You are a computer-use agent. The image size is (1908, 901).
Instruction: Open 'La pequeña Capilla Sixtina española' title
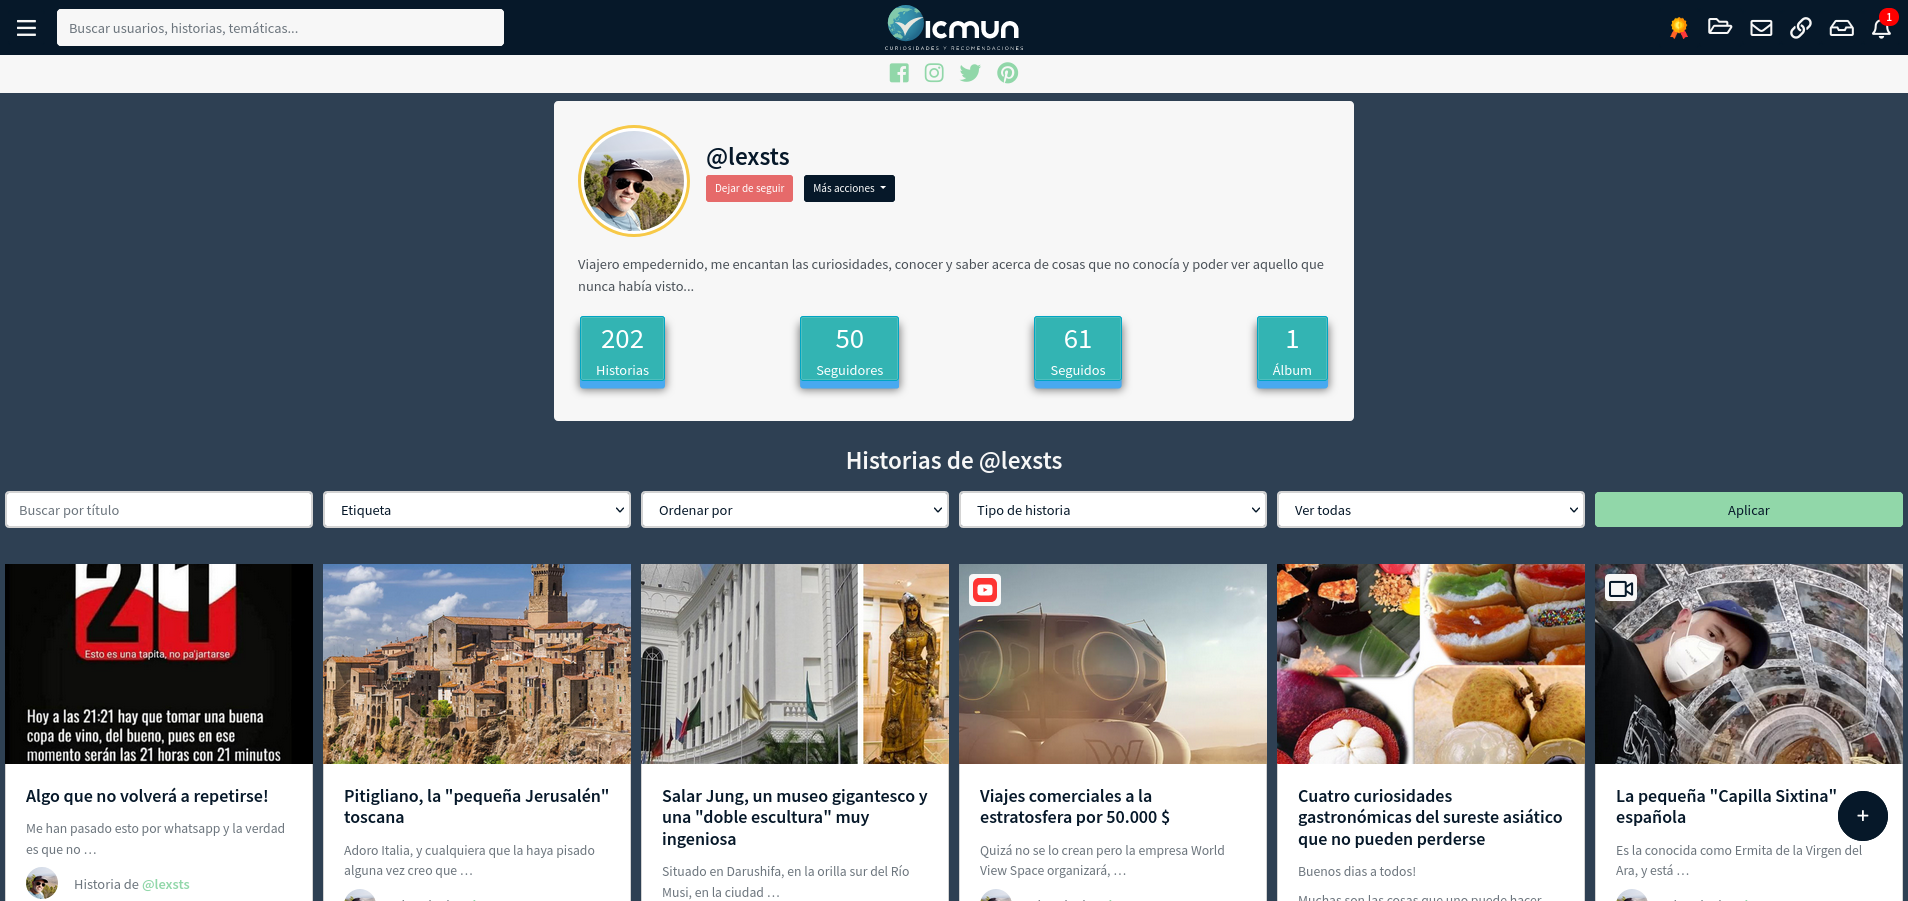pyautogui.click(x=1726, y=807)
